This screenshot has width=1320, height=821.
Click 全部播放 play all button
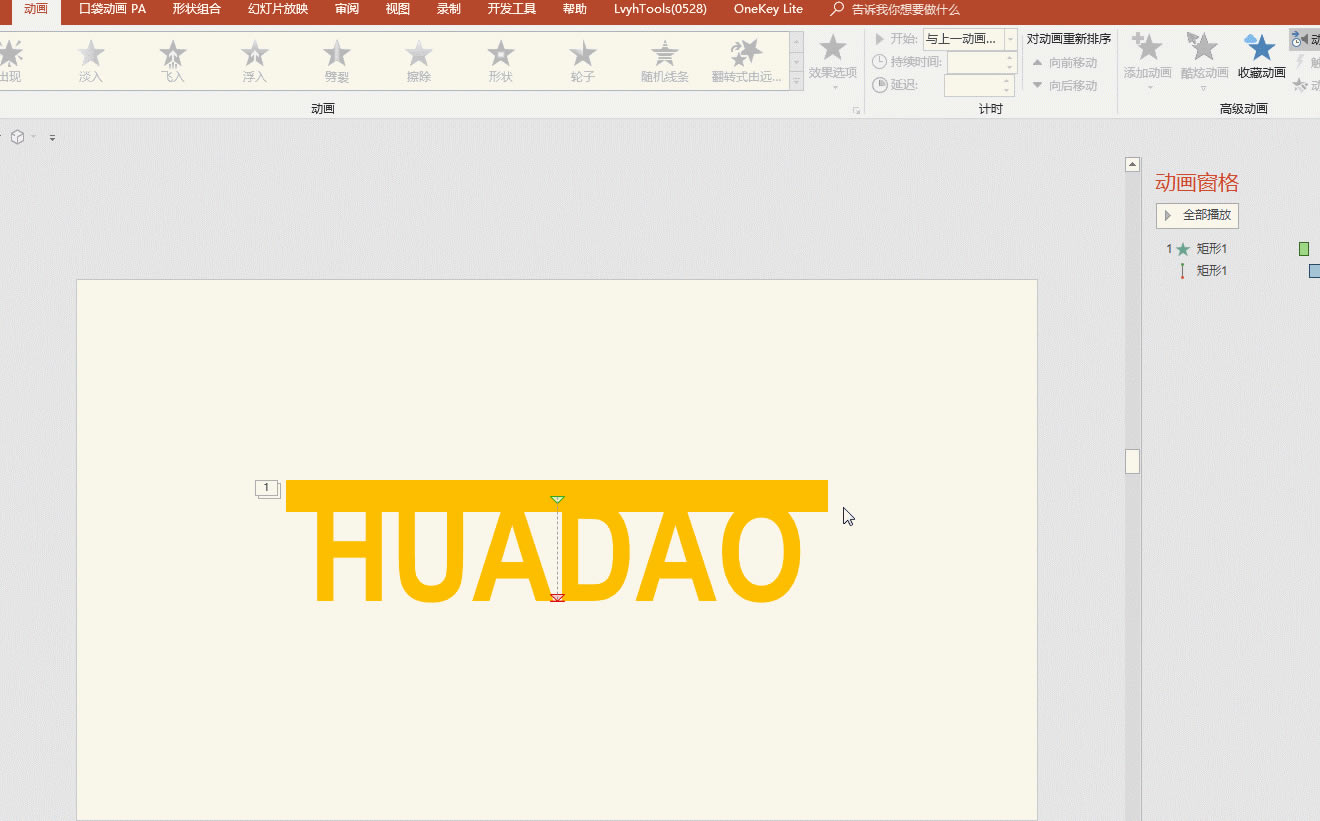(1197, 215)
